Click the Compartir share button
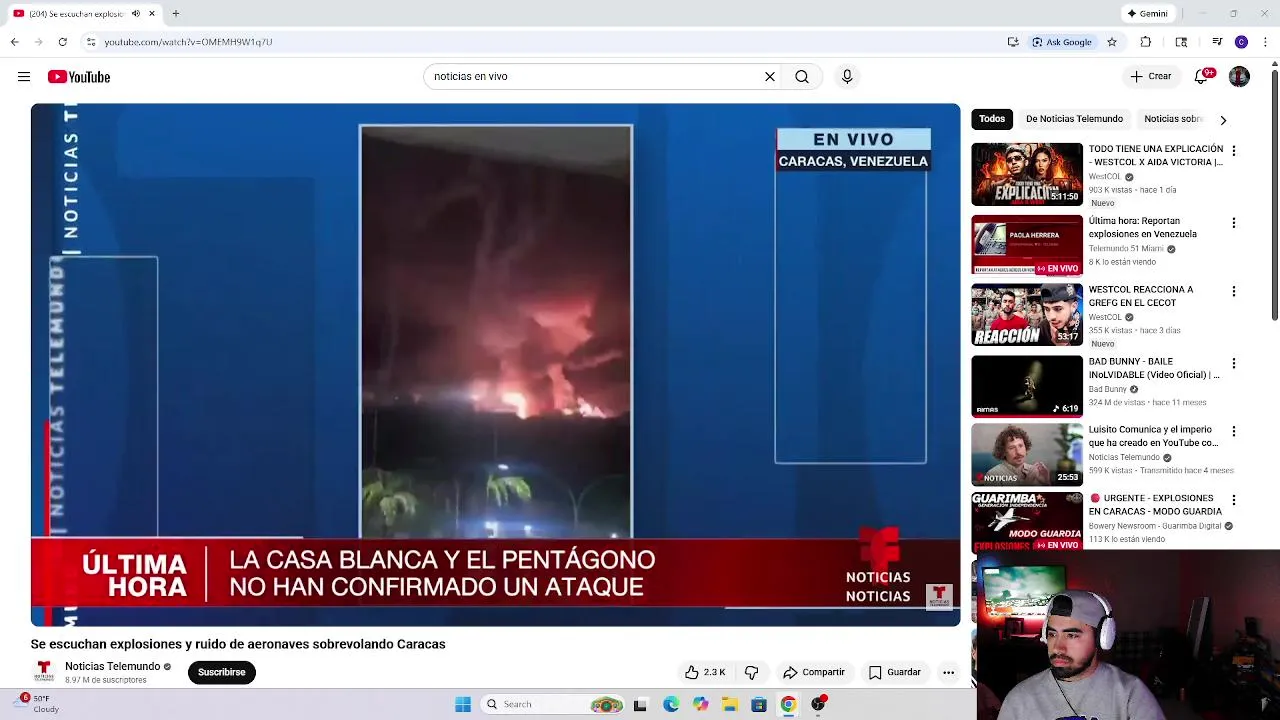 click(x=814, y=672)
